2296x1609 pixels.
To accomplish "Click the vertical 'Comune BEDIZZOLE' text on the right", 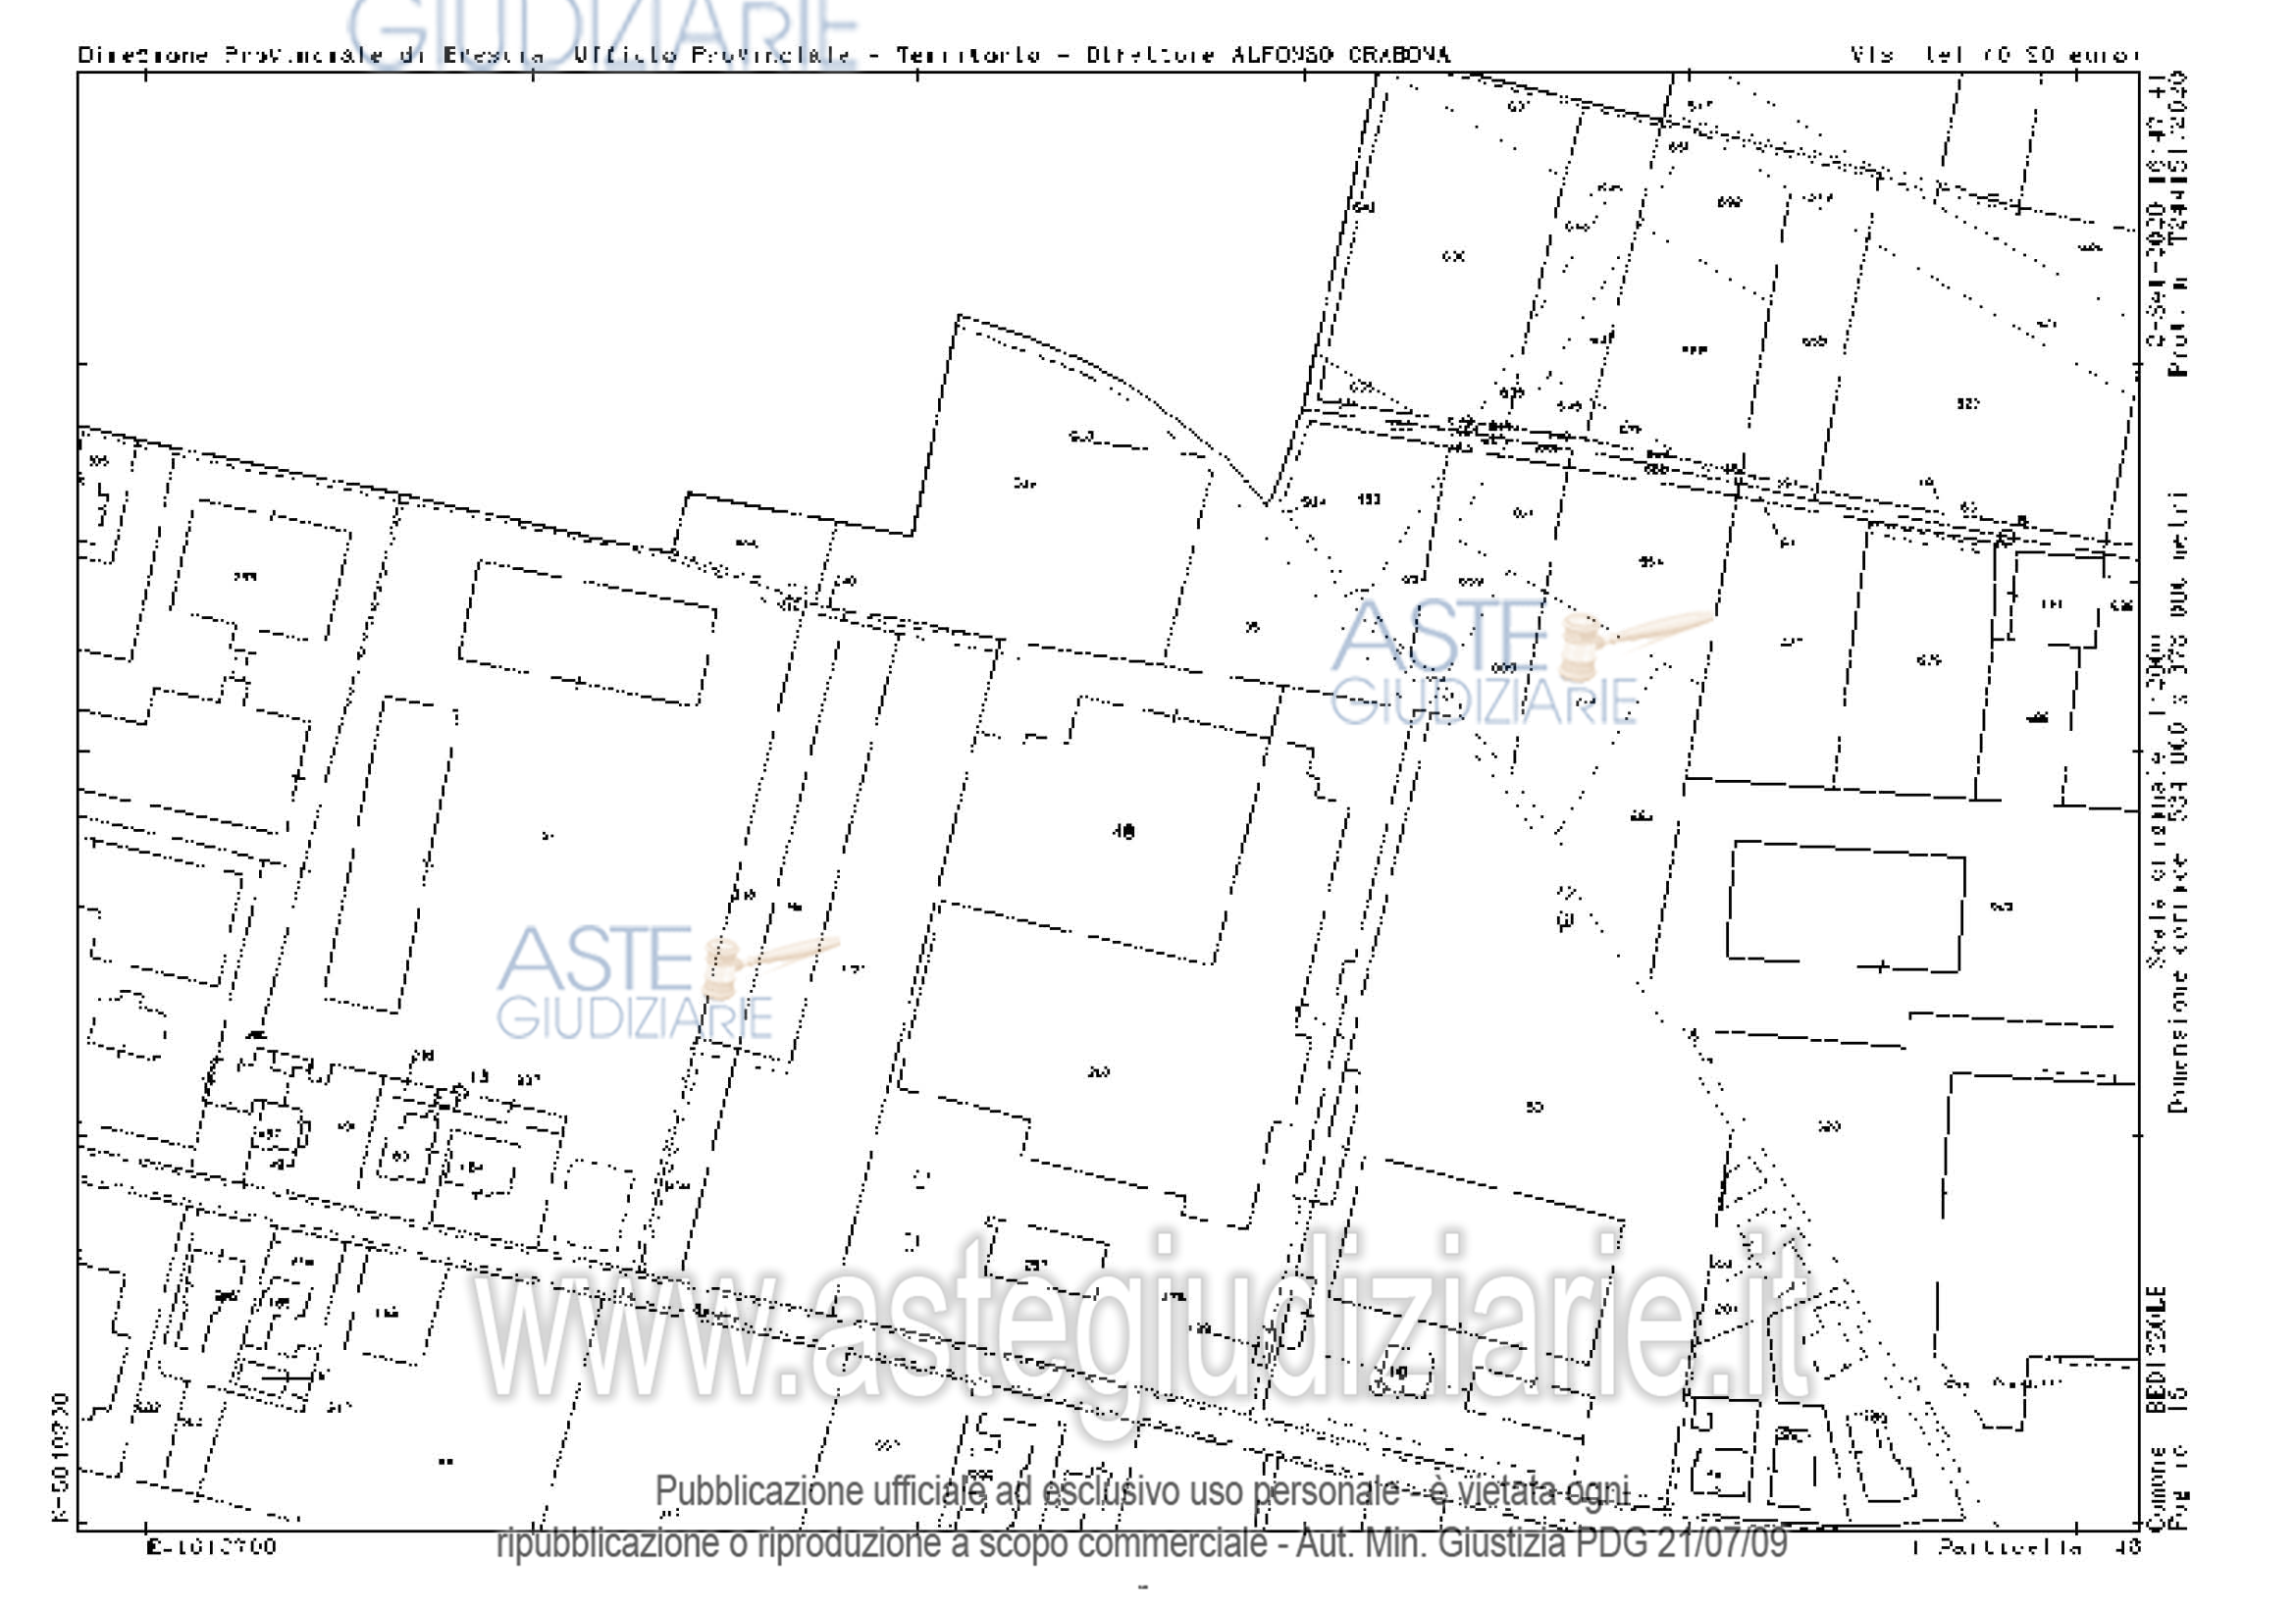I will pyautogui.click(x=2158, y=1410).
